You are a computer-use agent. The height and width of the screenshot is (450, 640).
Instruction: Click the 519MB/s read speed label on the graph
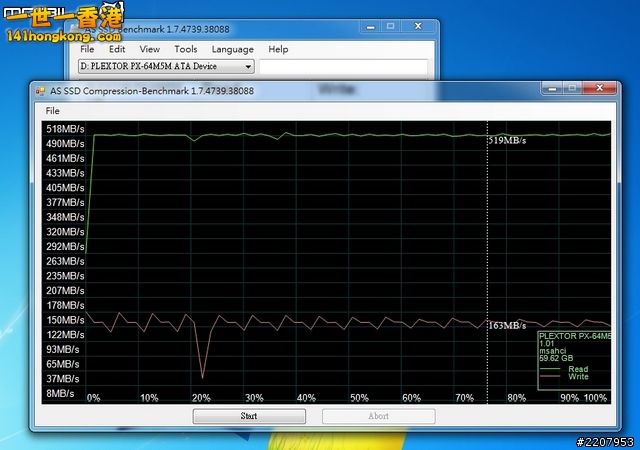(507, 141)
